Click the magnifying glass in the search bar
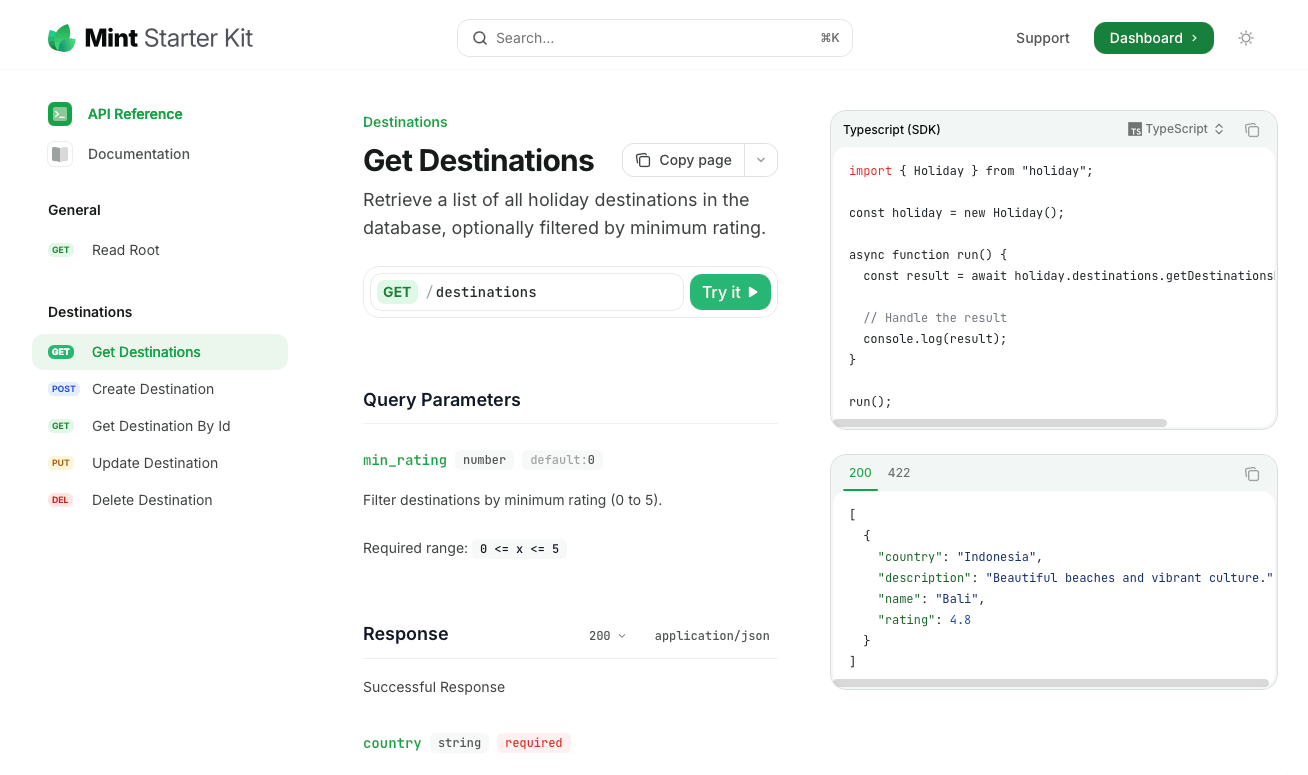The height and width of the screenshot is (775, 1308). click(480, 38)
